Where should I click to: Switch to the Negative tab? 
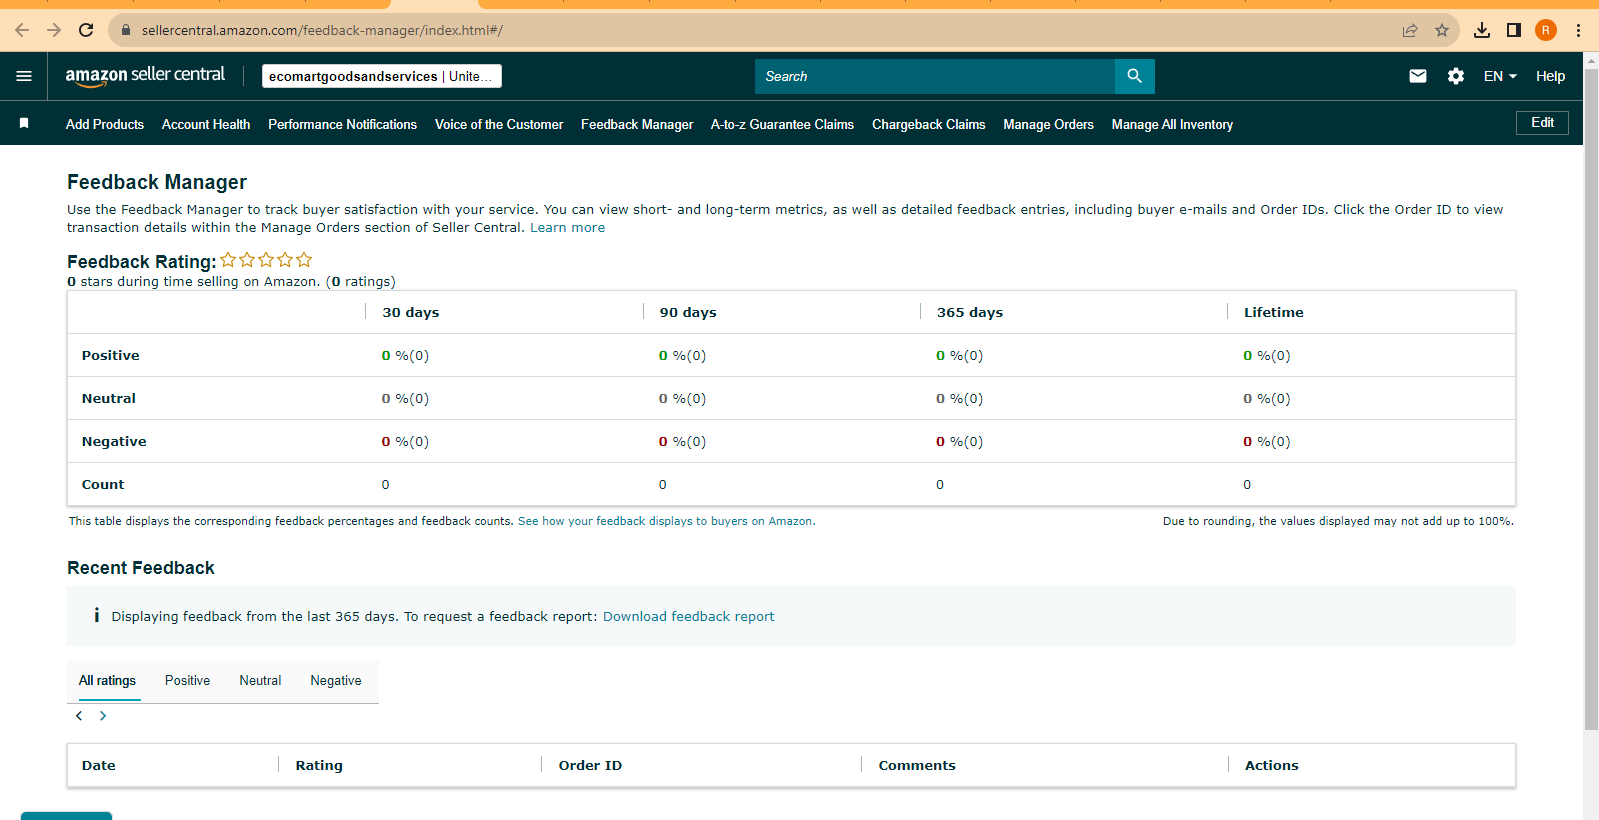336,680
